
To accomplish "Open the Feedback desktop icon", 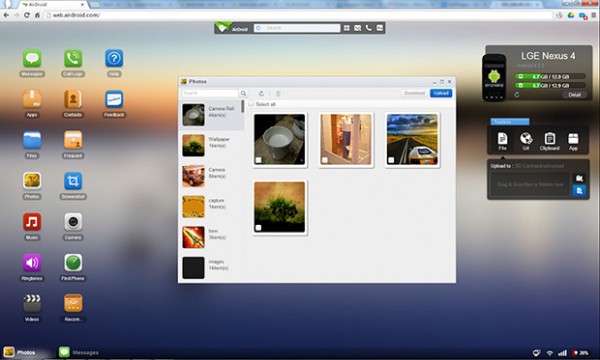I will [x=114, y=99].
